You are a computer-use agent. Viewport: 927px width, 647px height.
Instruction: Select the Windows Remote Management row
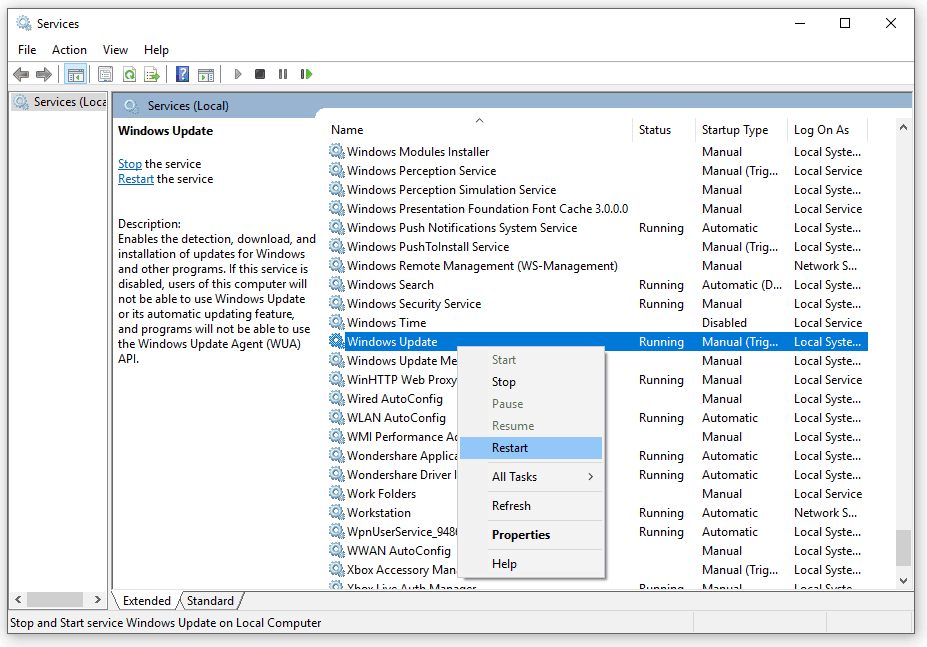597,266
